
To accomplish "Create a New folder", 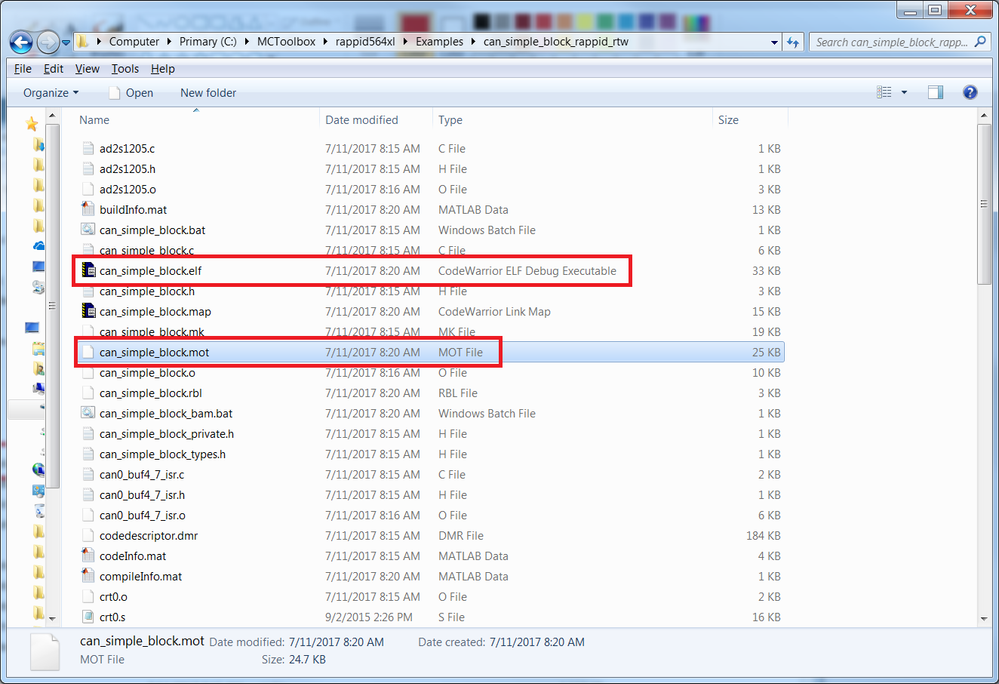I will click(x=208, y=93).
